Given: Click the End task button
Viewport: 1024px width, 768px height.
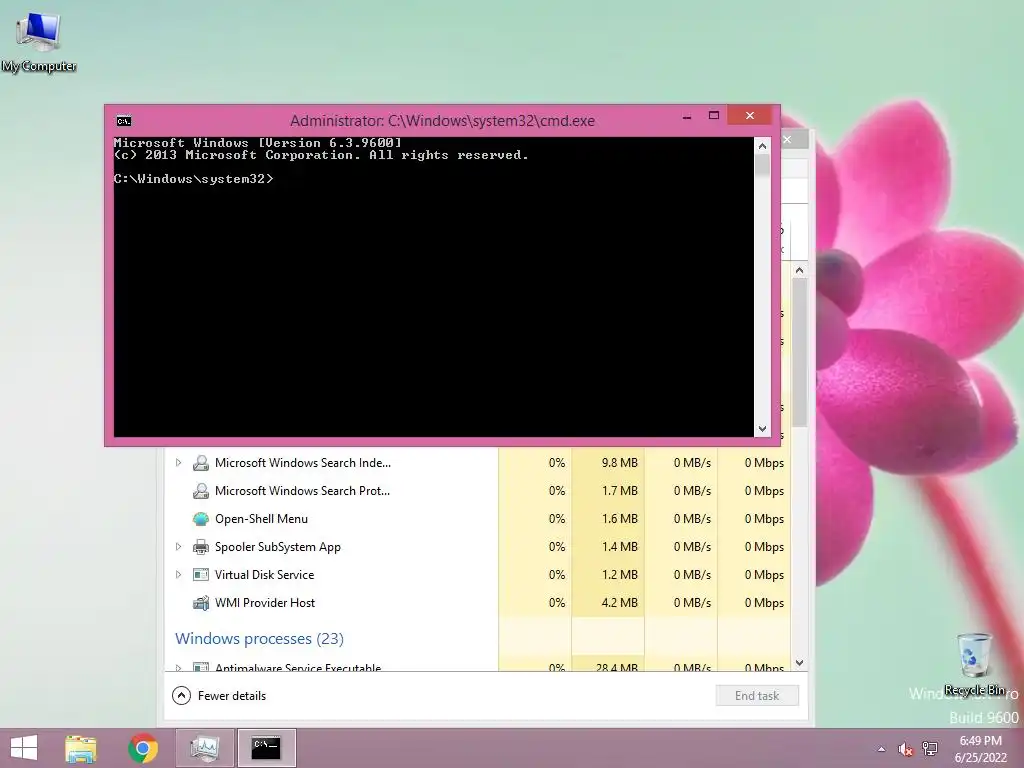Looking at the screenshot, I should tap(757, 696).
